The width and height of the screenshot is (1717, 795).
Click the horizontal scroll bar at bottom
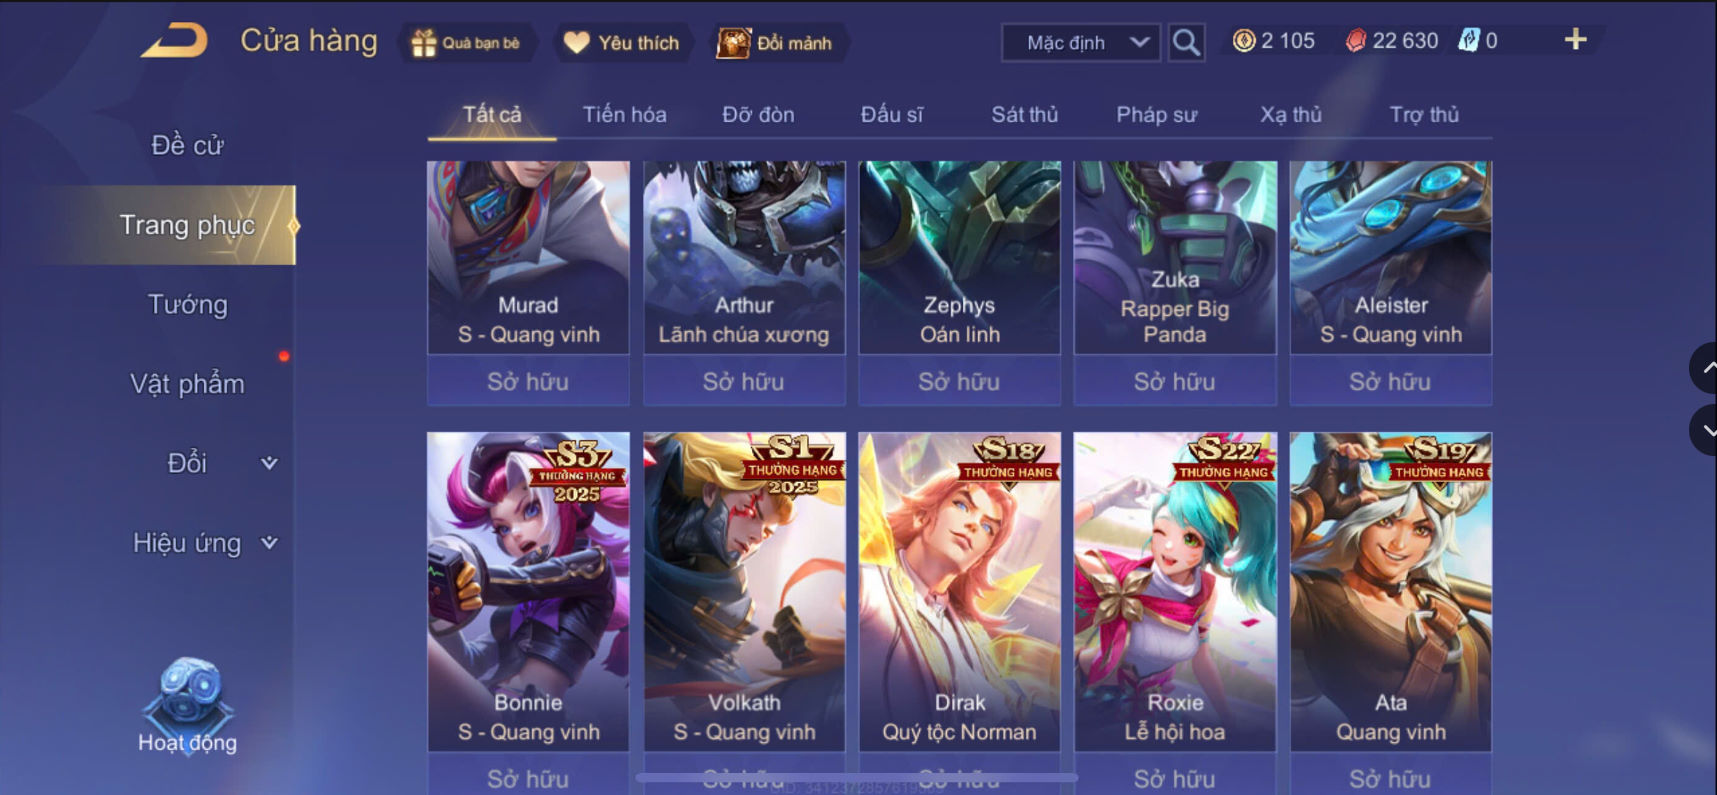click(857, 777)
